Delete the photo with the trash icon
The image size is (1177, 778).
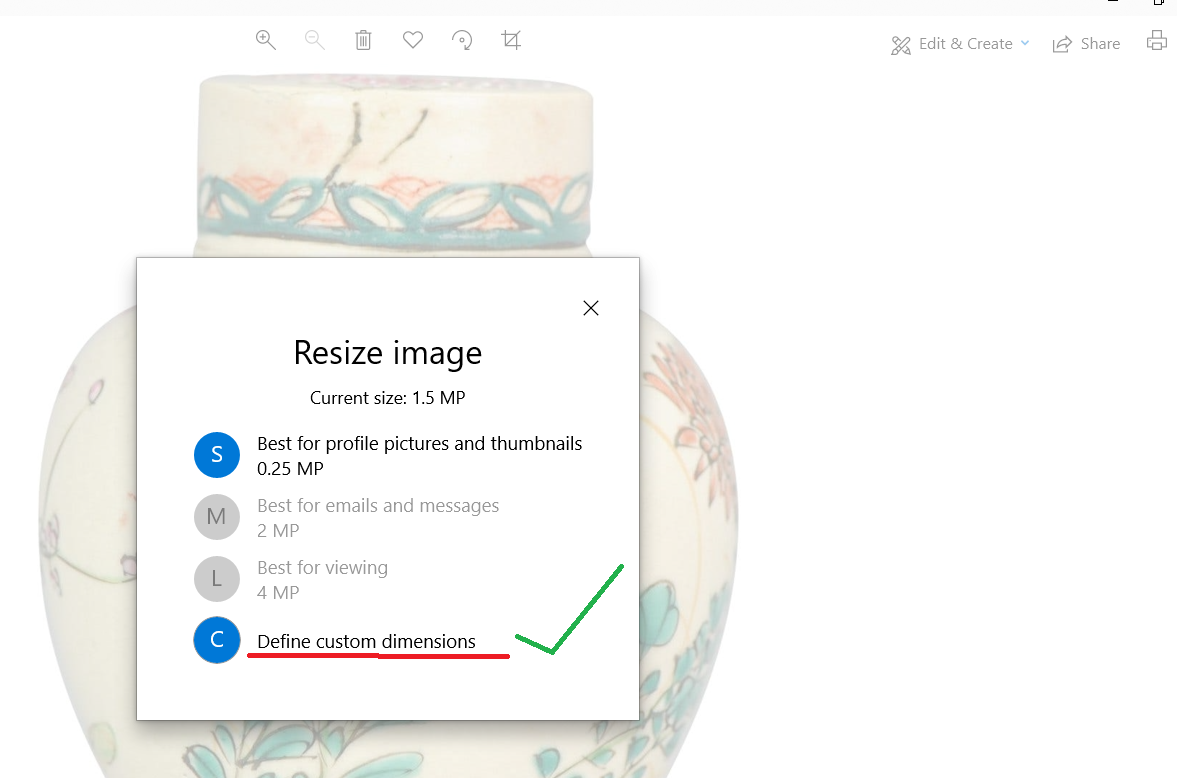(363, 40)
